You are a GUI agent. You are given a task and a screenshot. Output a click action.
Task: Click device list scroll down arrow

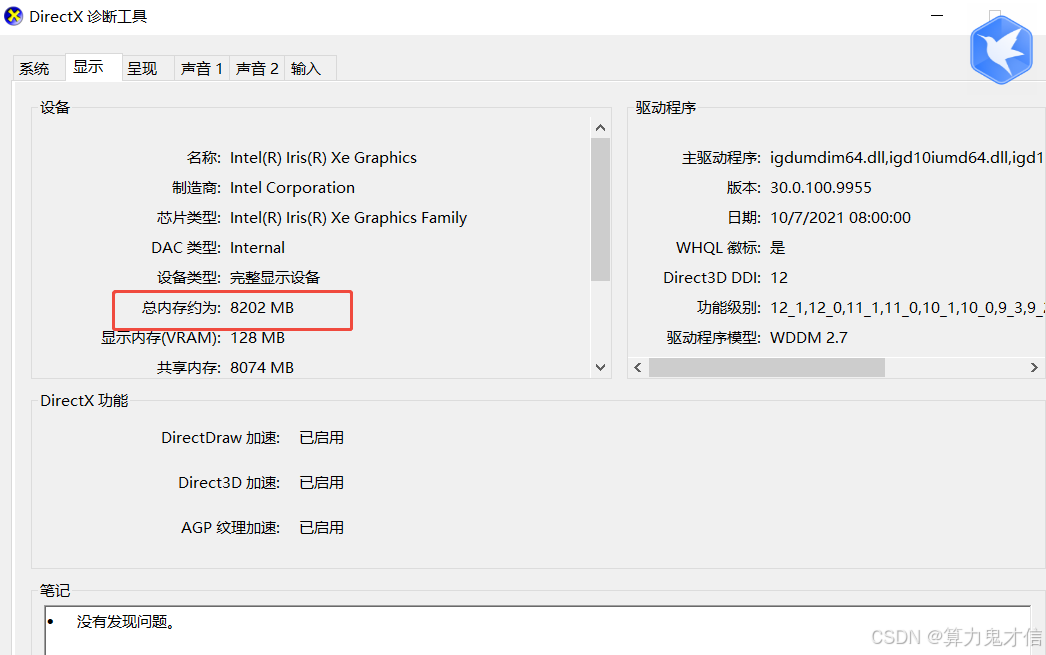(x=600, y=368)
